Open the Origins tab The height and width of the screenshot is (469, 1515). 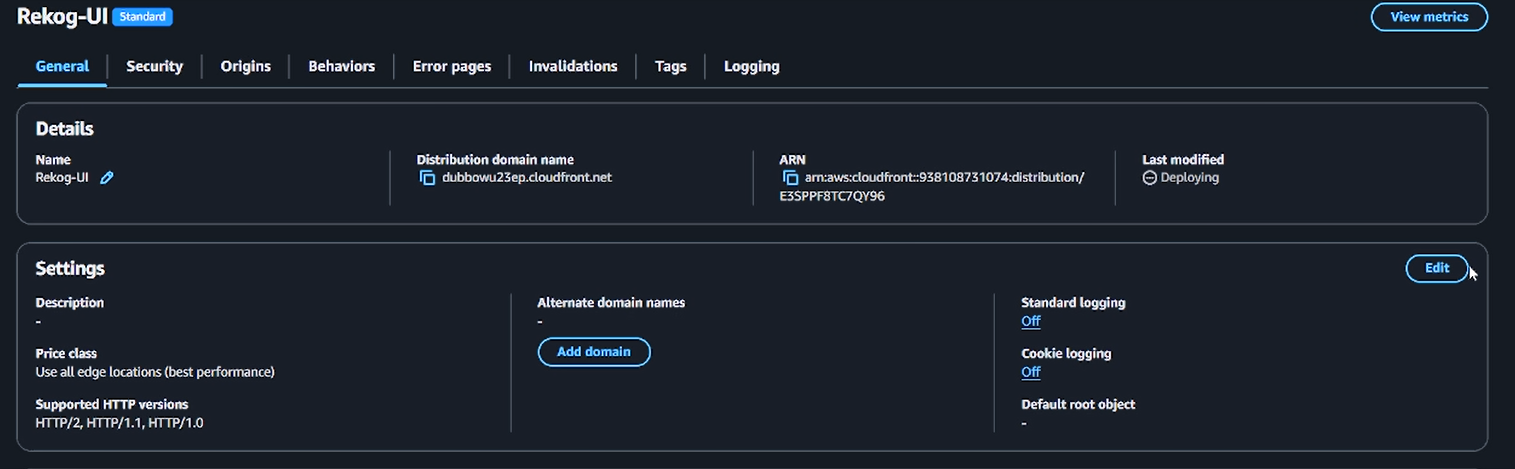click(x=246, y=66)
